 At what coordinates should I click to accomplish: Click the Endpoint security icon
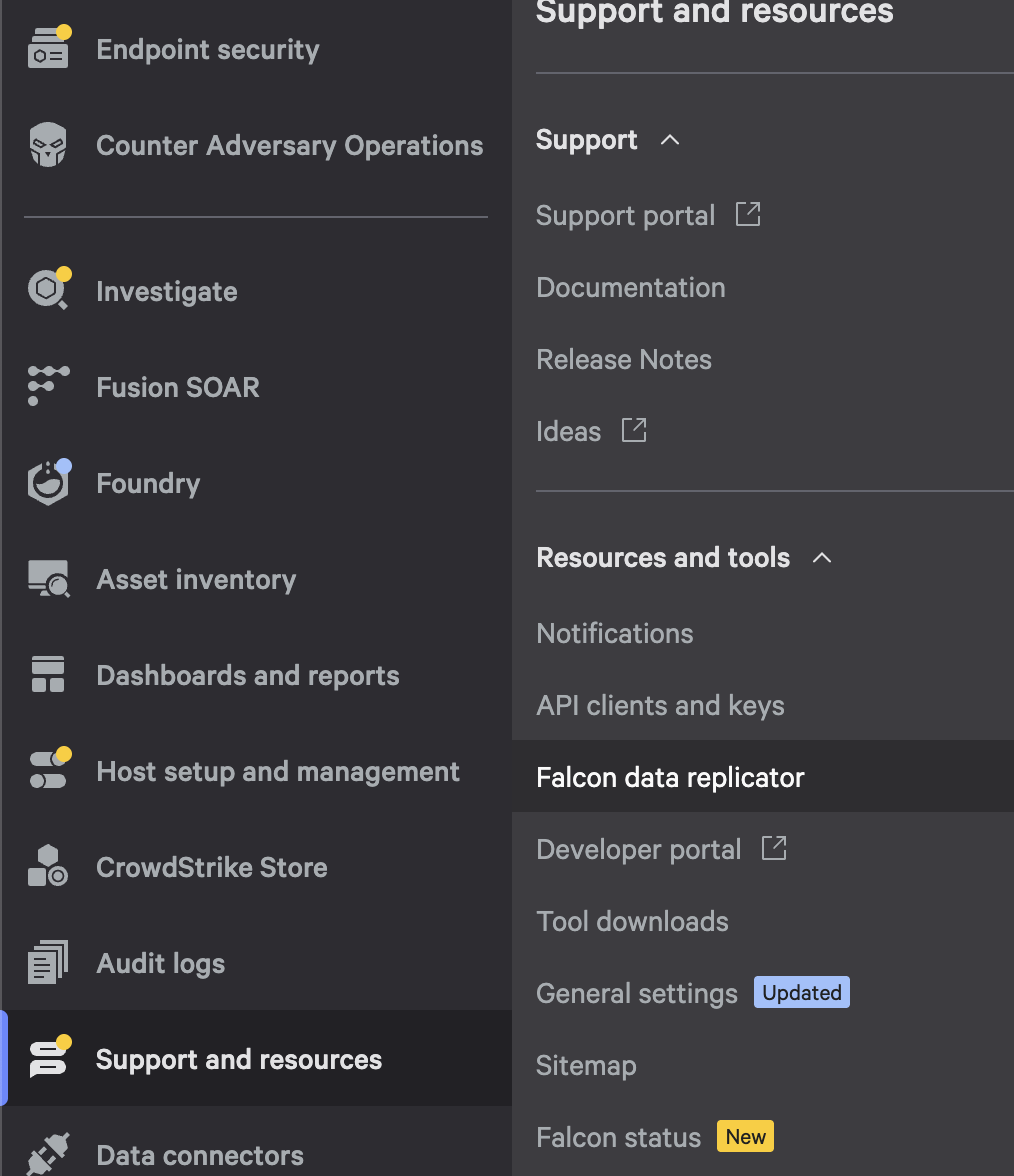click(x=48, y=51)
